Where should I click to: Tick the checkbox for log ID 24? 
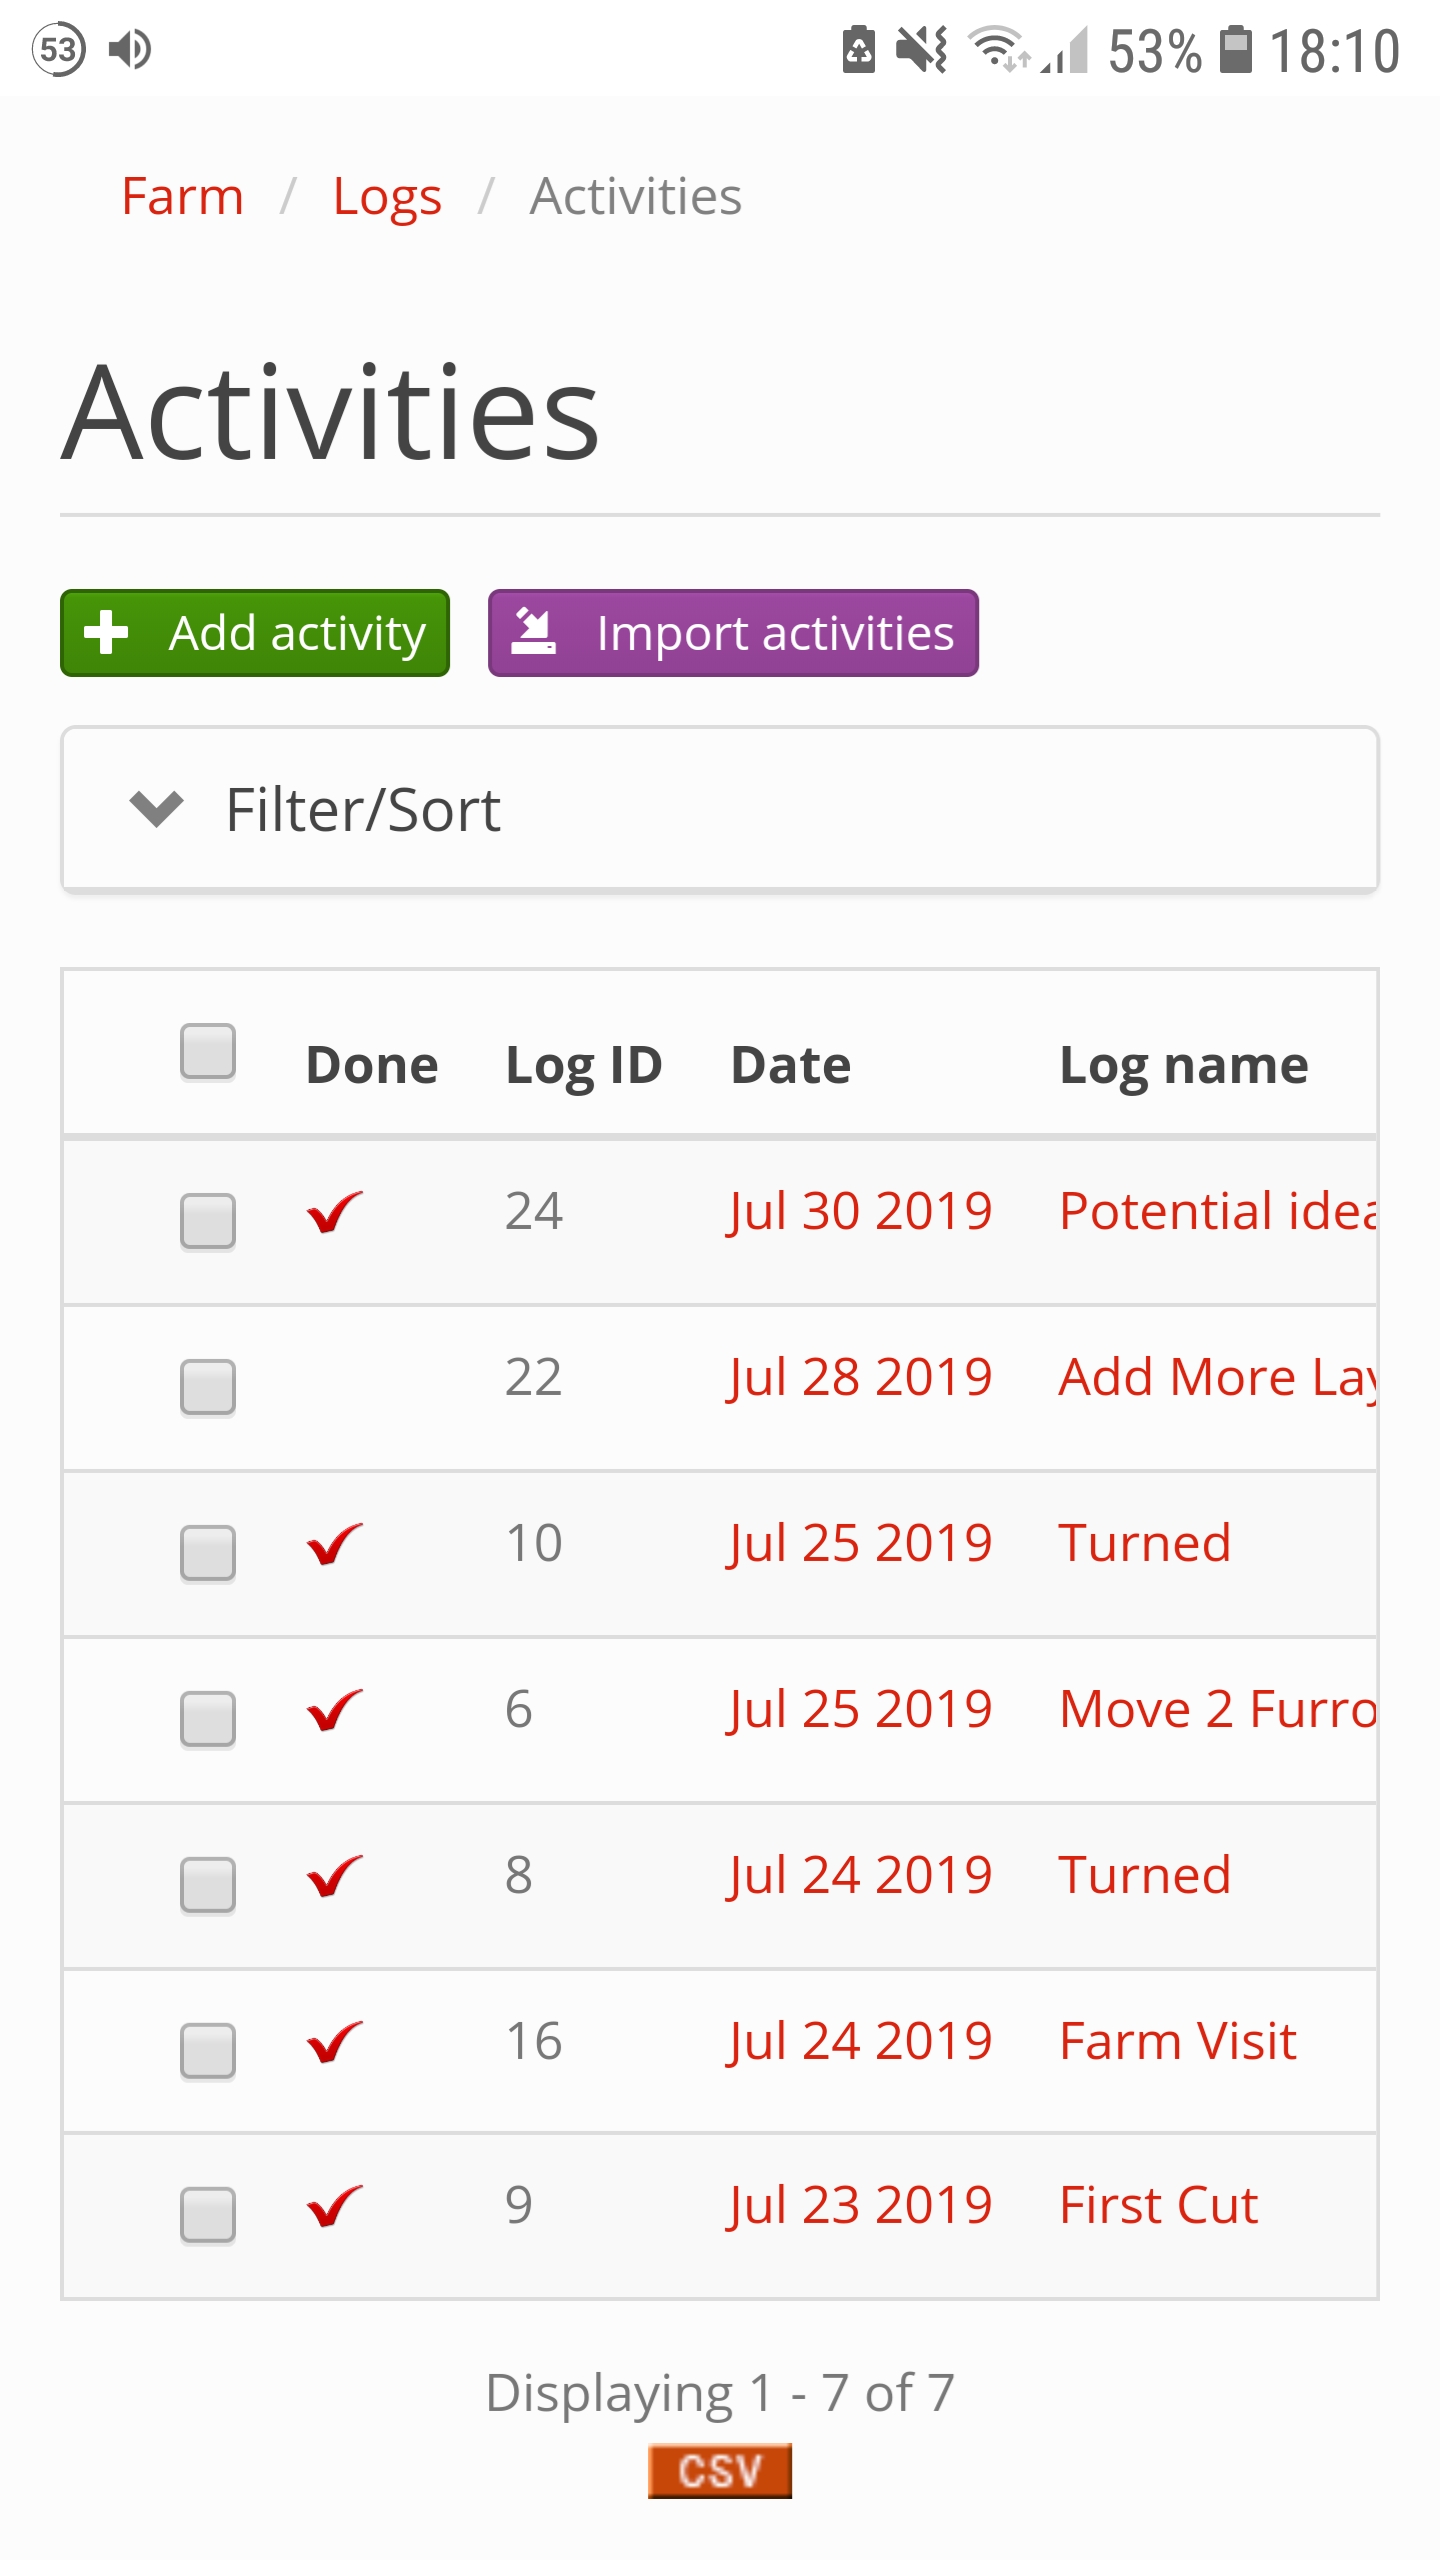click(208, 1221)
